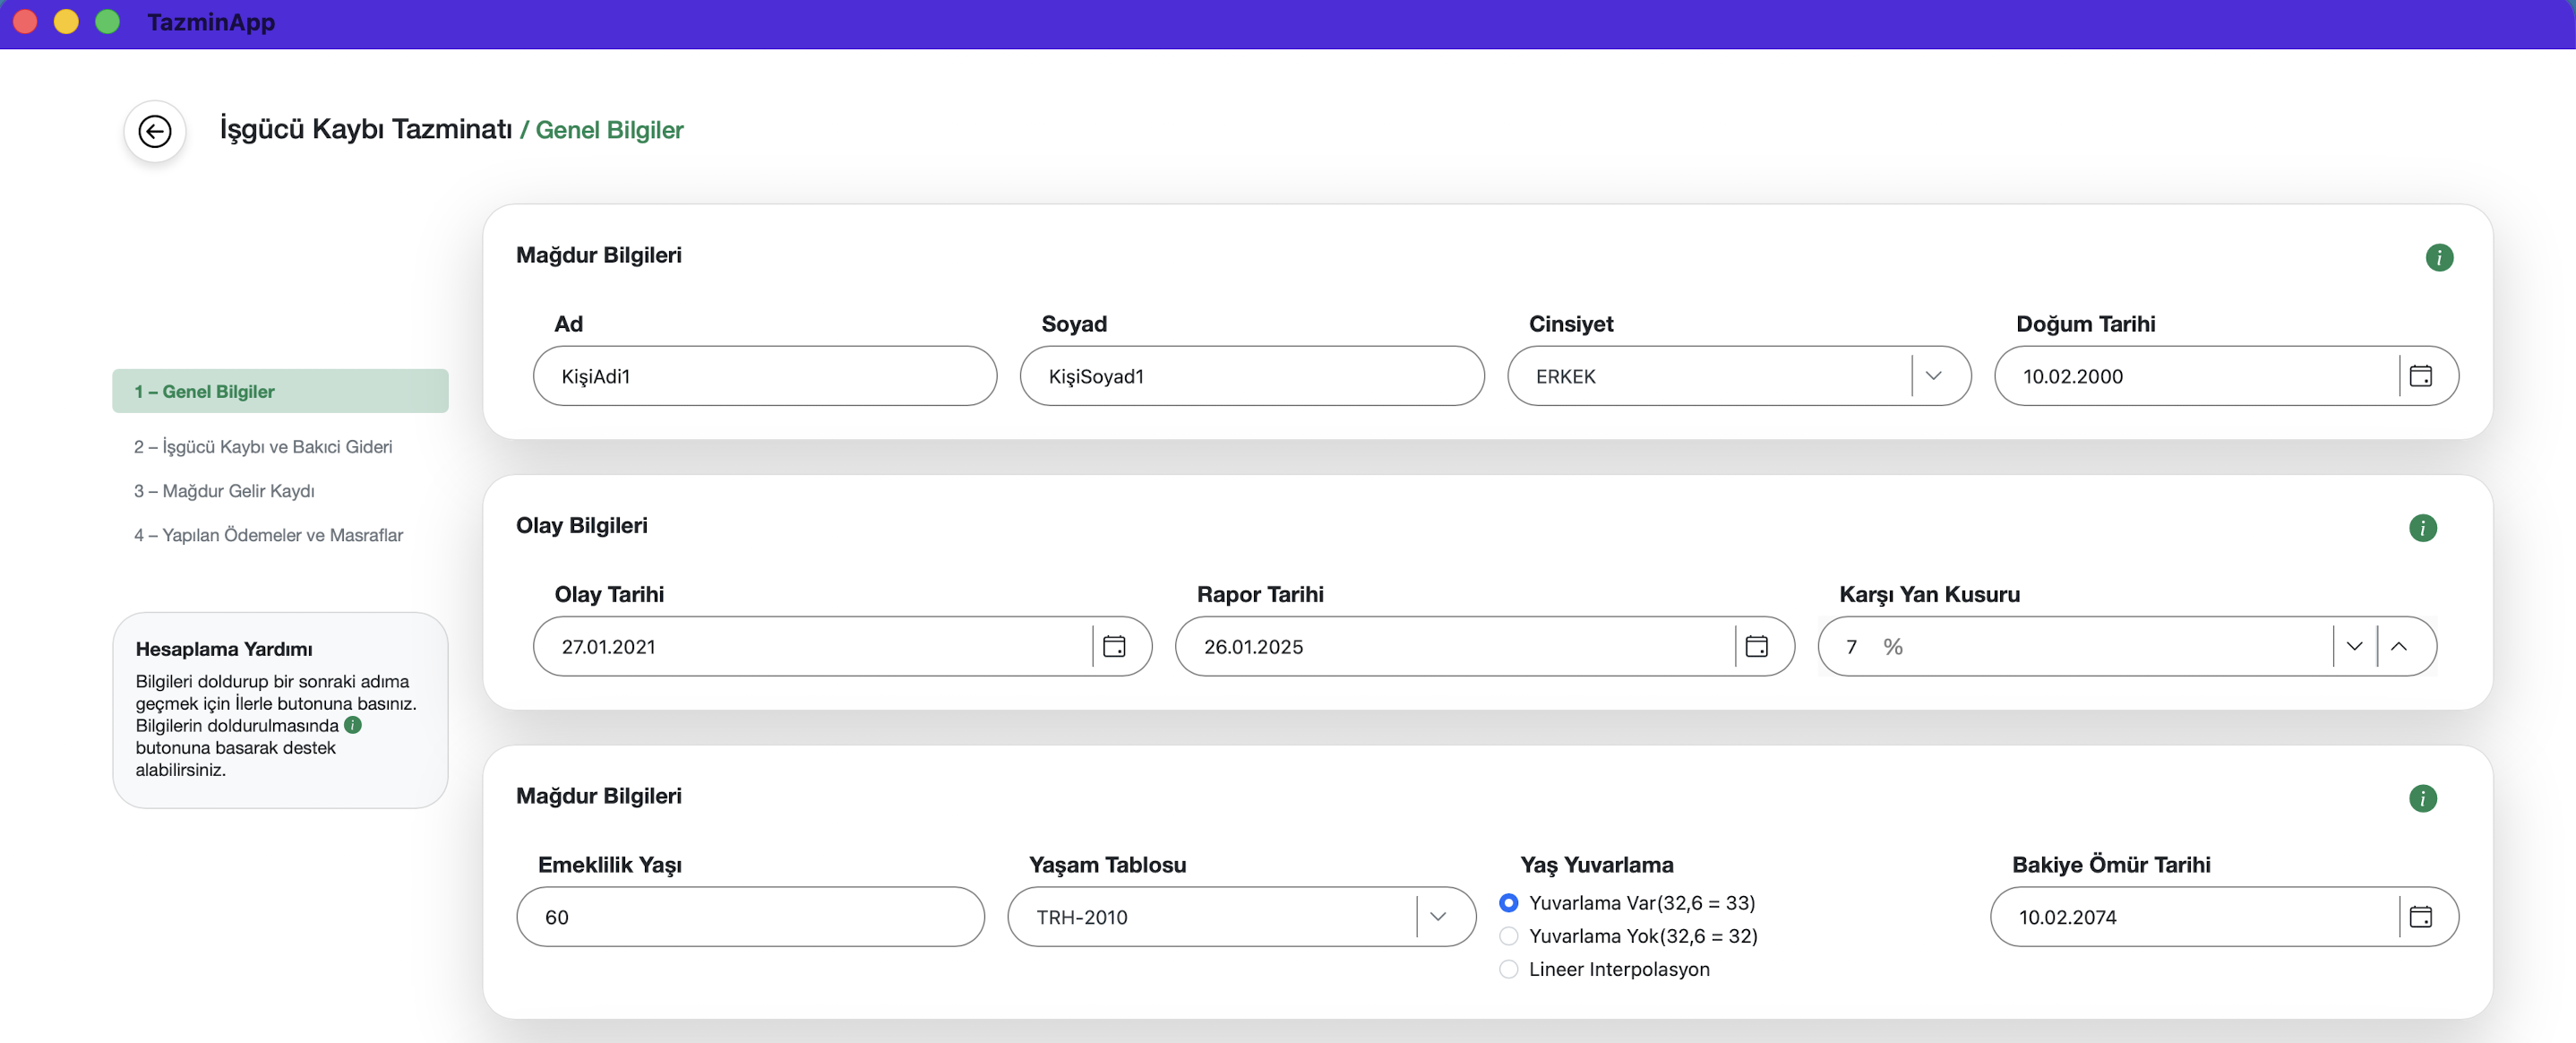The width and height of the screenshot is (2576, 1043).
Task: Click the 1 – Genel Bilgiler step
Action: coord(280,391)
